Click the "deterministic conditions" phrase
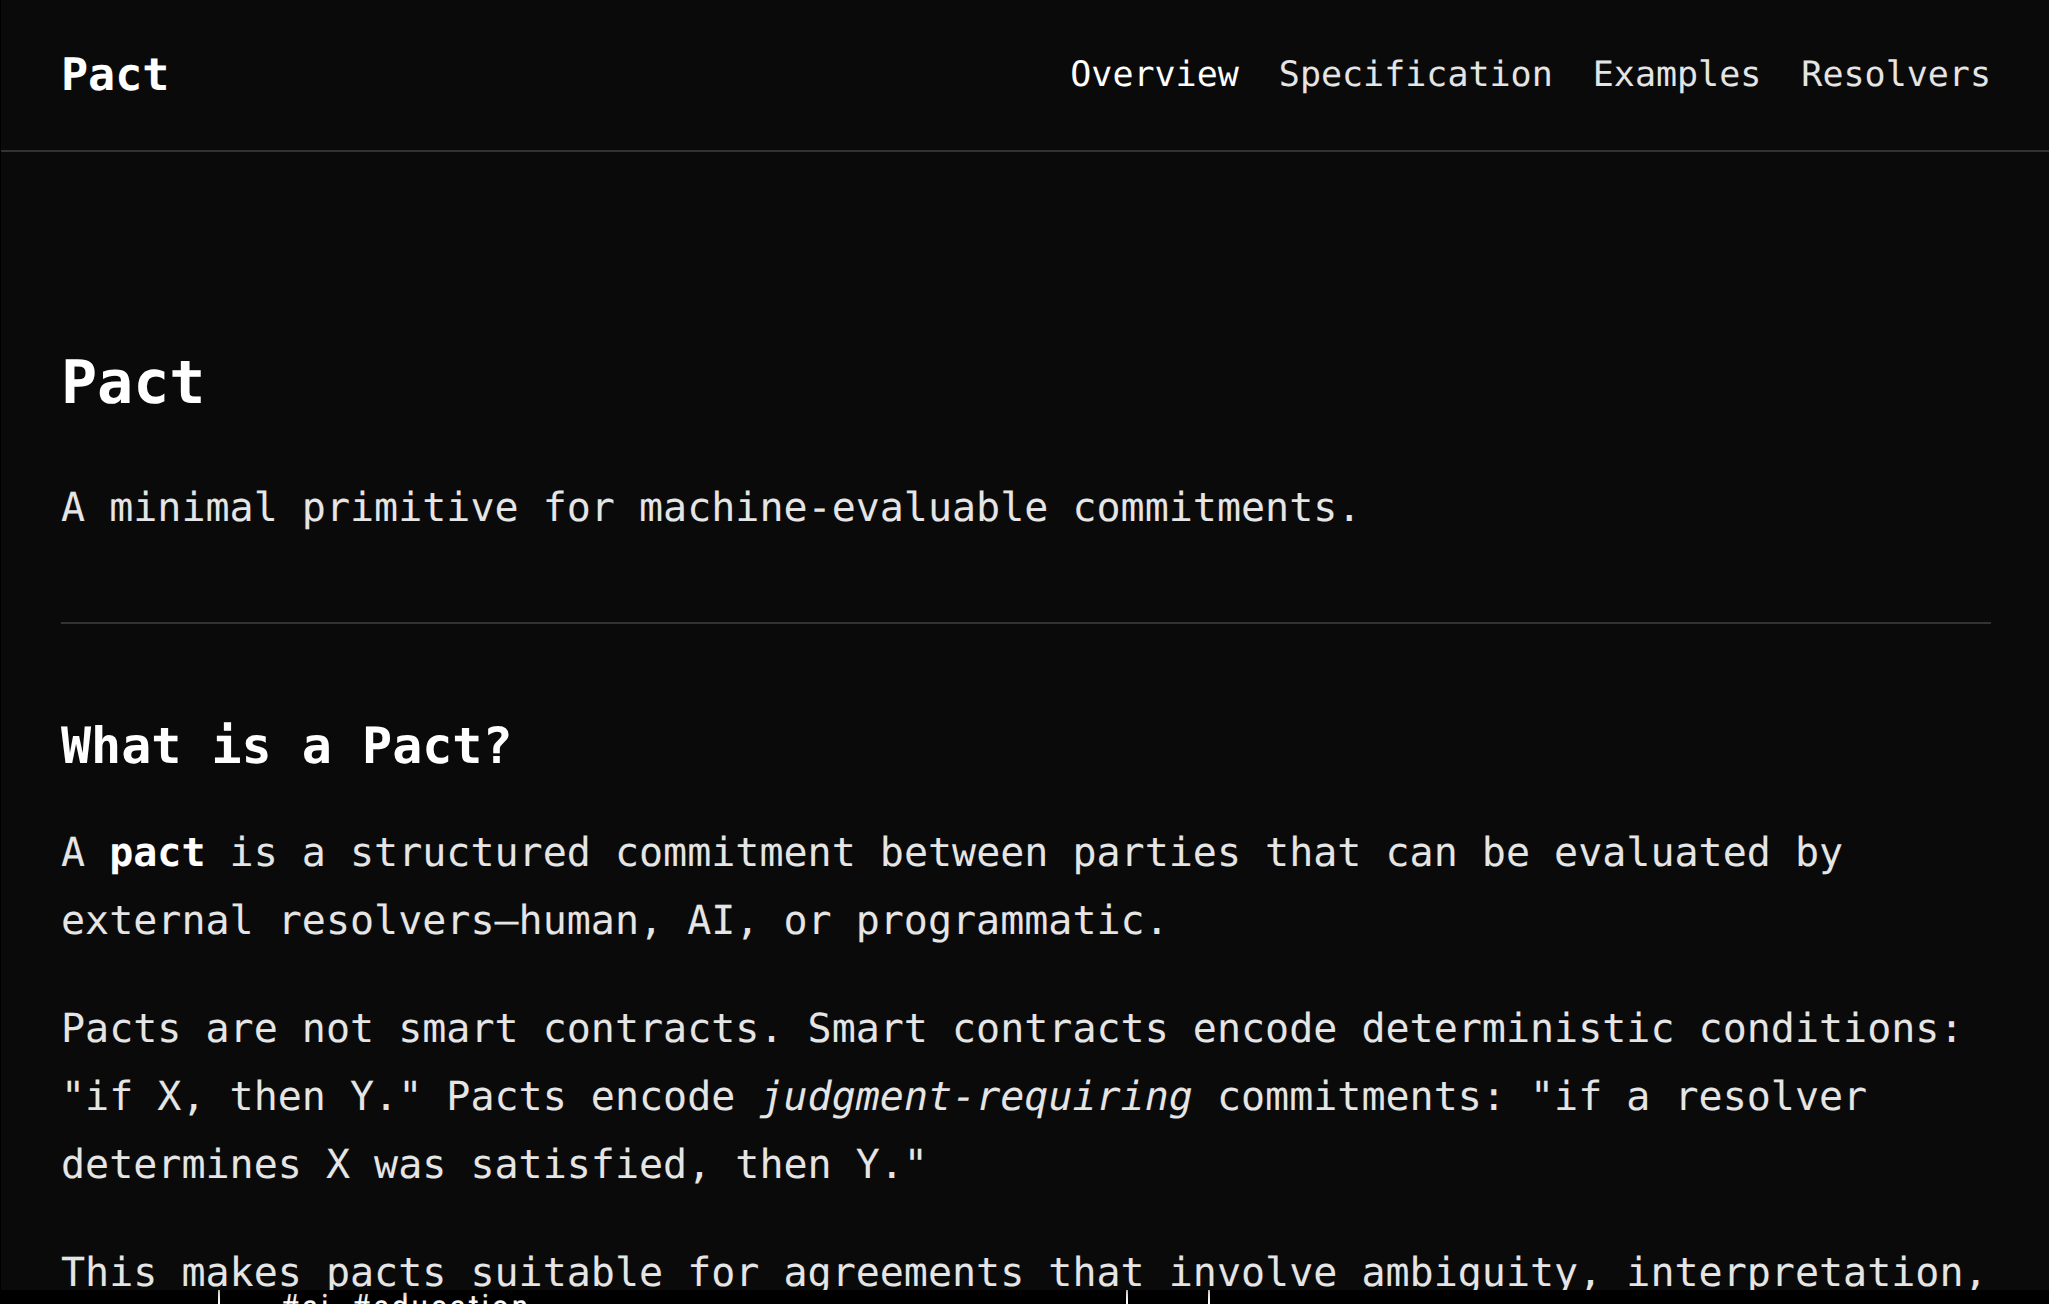Image resolution: width=2049 pixels, height=1304 pixels. pos(1660,1029)
